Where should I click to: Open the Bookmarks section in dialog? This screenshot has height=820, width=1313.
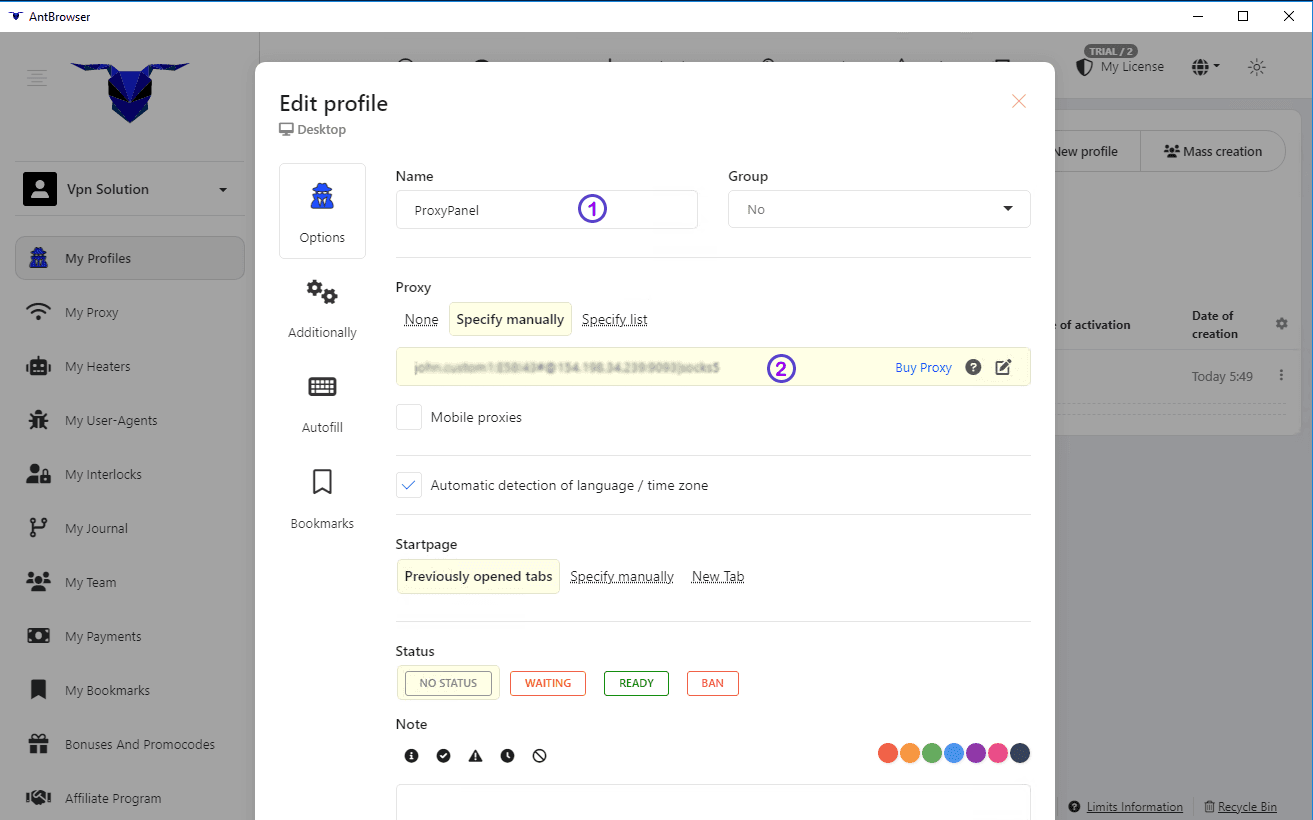[322, 498]
